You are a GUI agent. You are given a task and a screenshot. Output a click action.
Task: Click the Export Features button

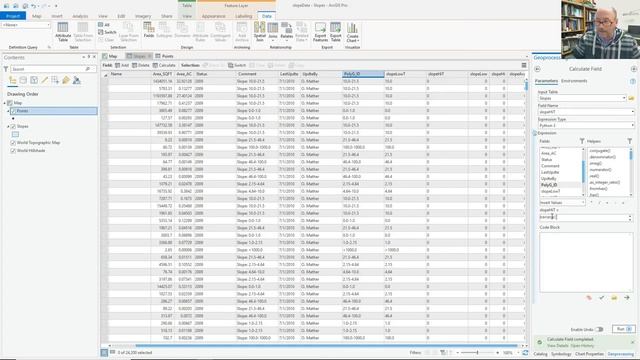coord(320,32)
